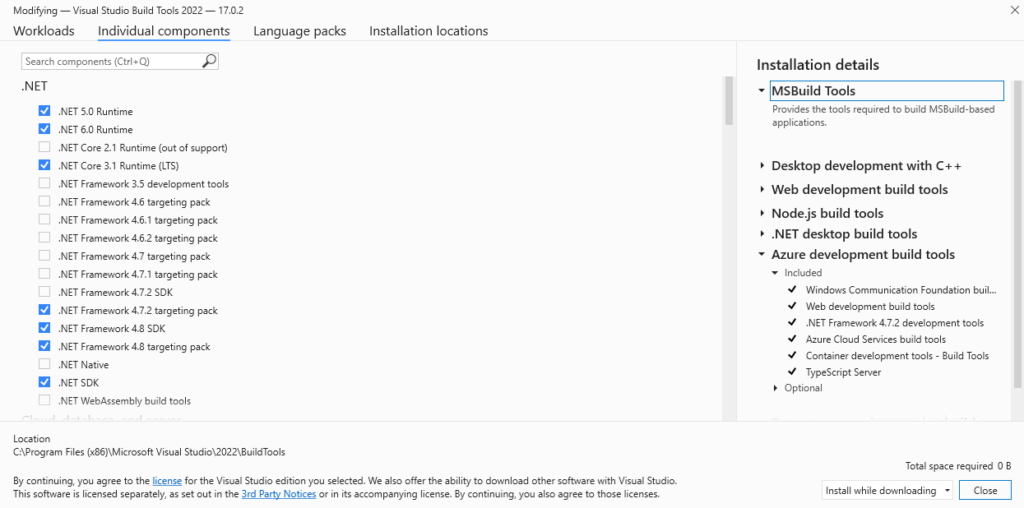Open the Install while downloading dropdown

tap(887, 490)
